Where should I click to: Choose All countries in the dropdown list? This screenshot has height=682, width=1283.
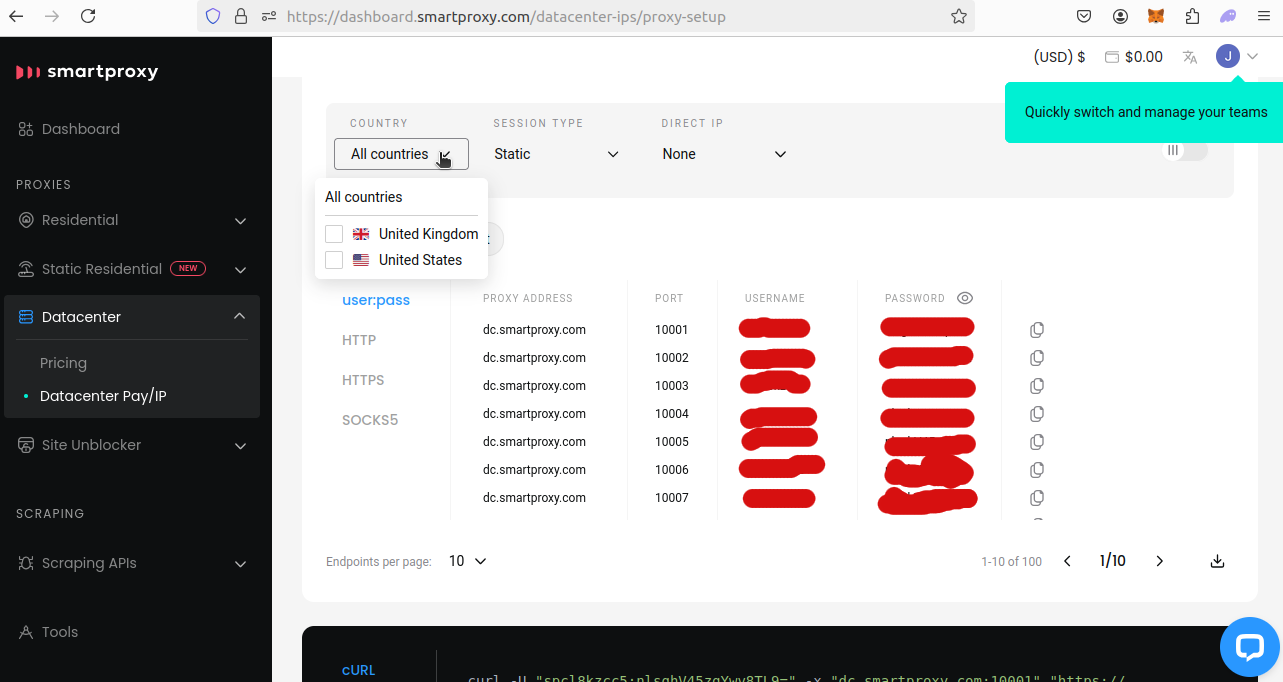[x=364, y=197]
